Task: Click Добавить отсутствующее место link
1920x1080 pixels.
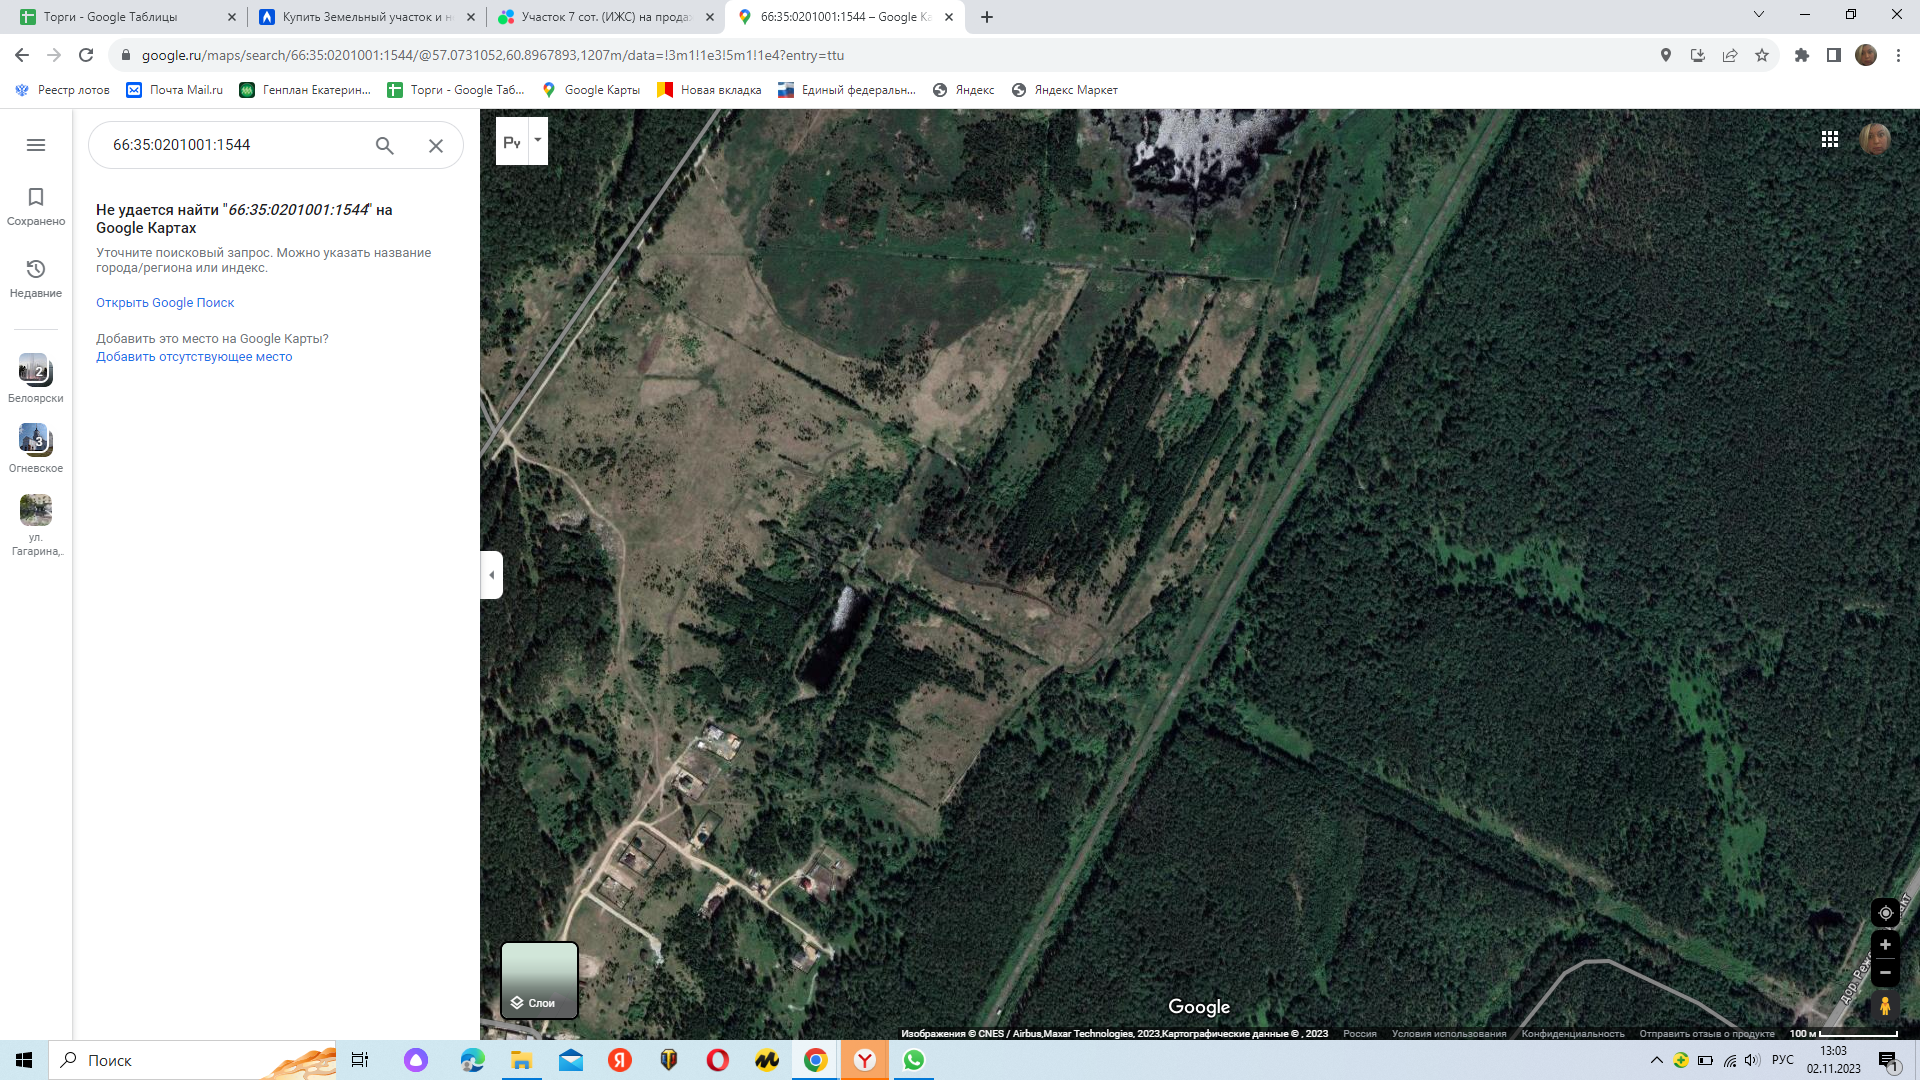Action: (194, 357)
